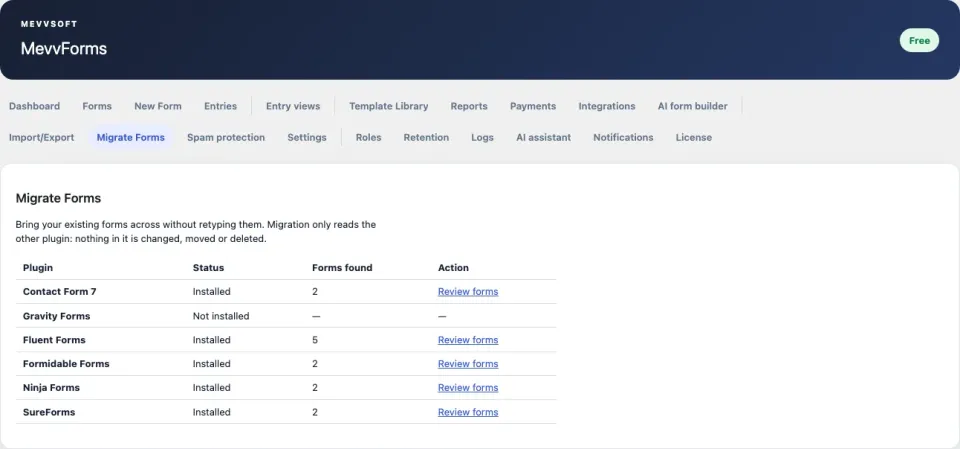The width and height of the screenshot is (960, 449).
Task: Click Installed status in Ninja Forms row
Action: coord(212,388)
